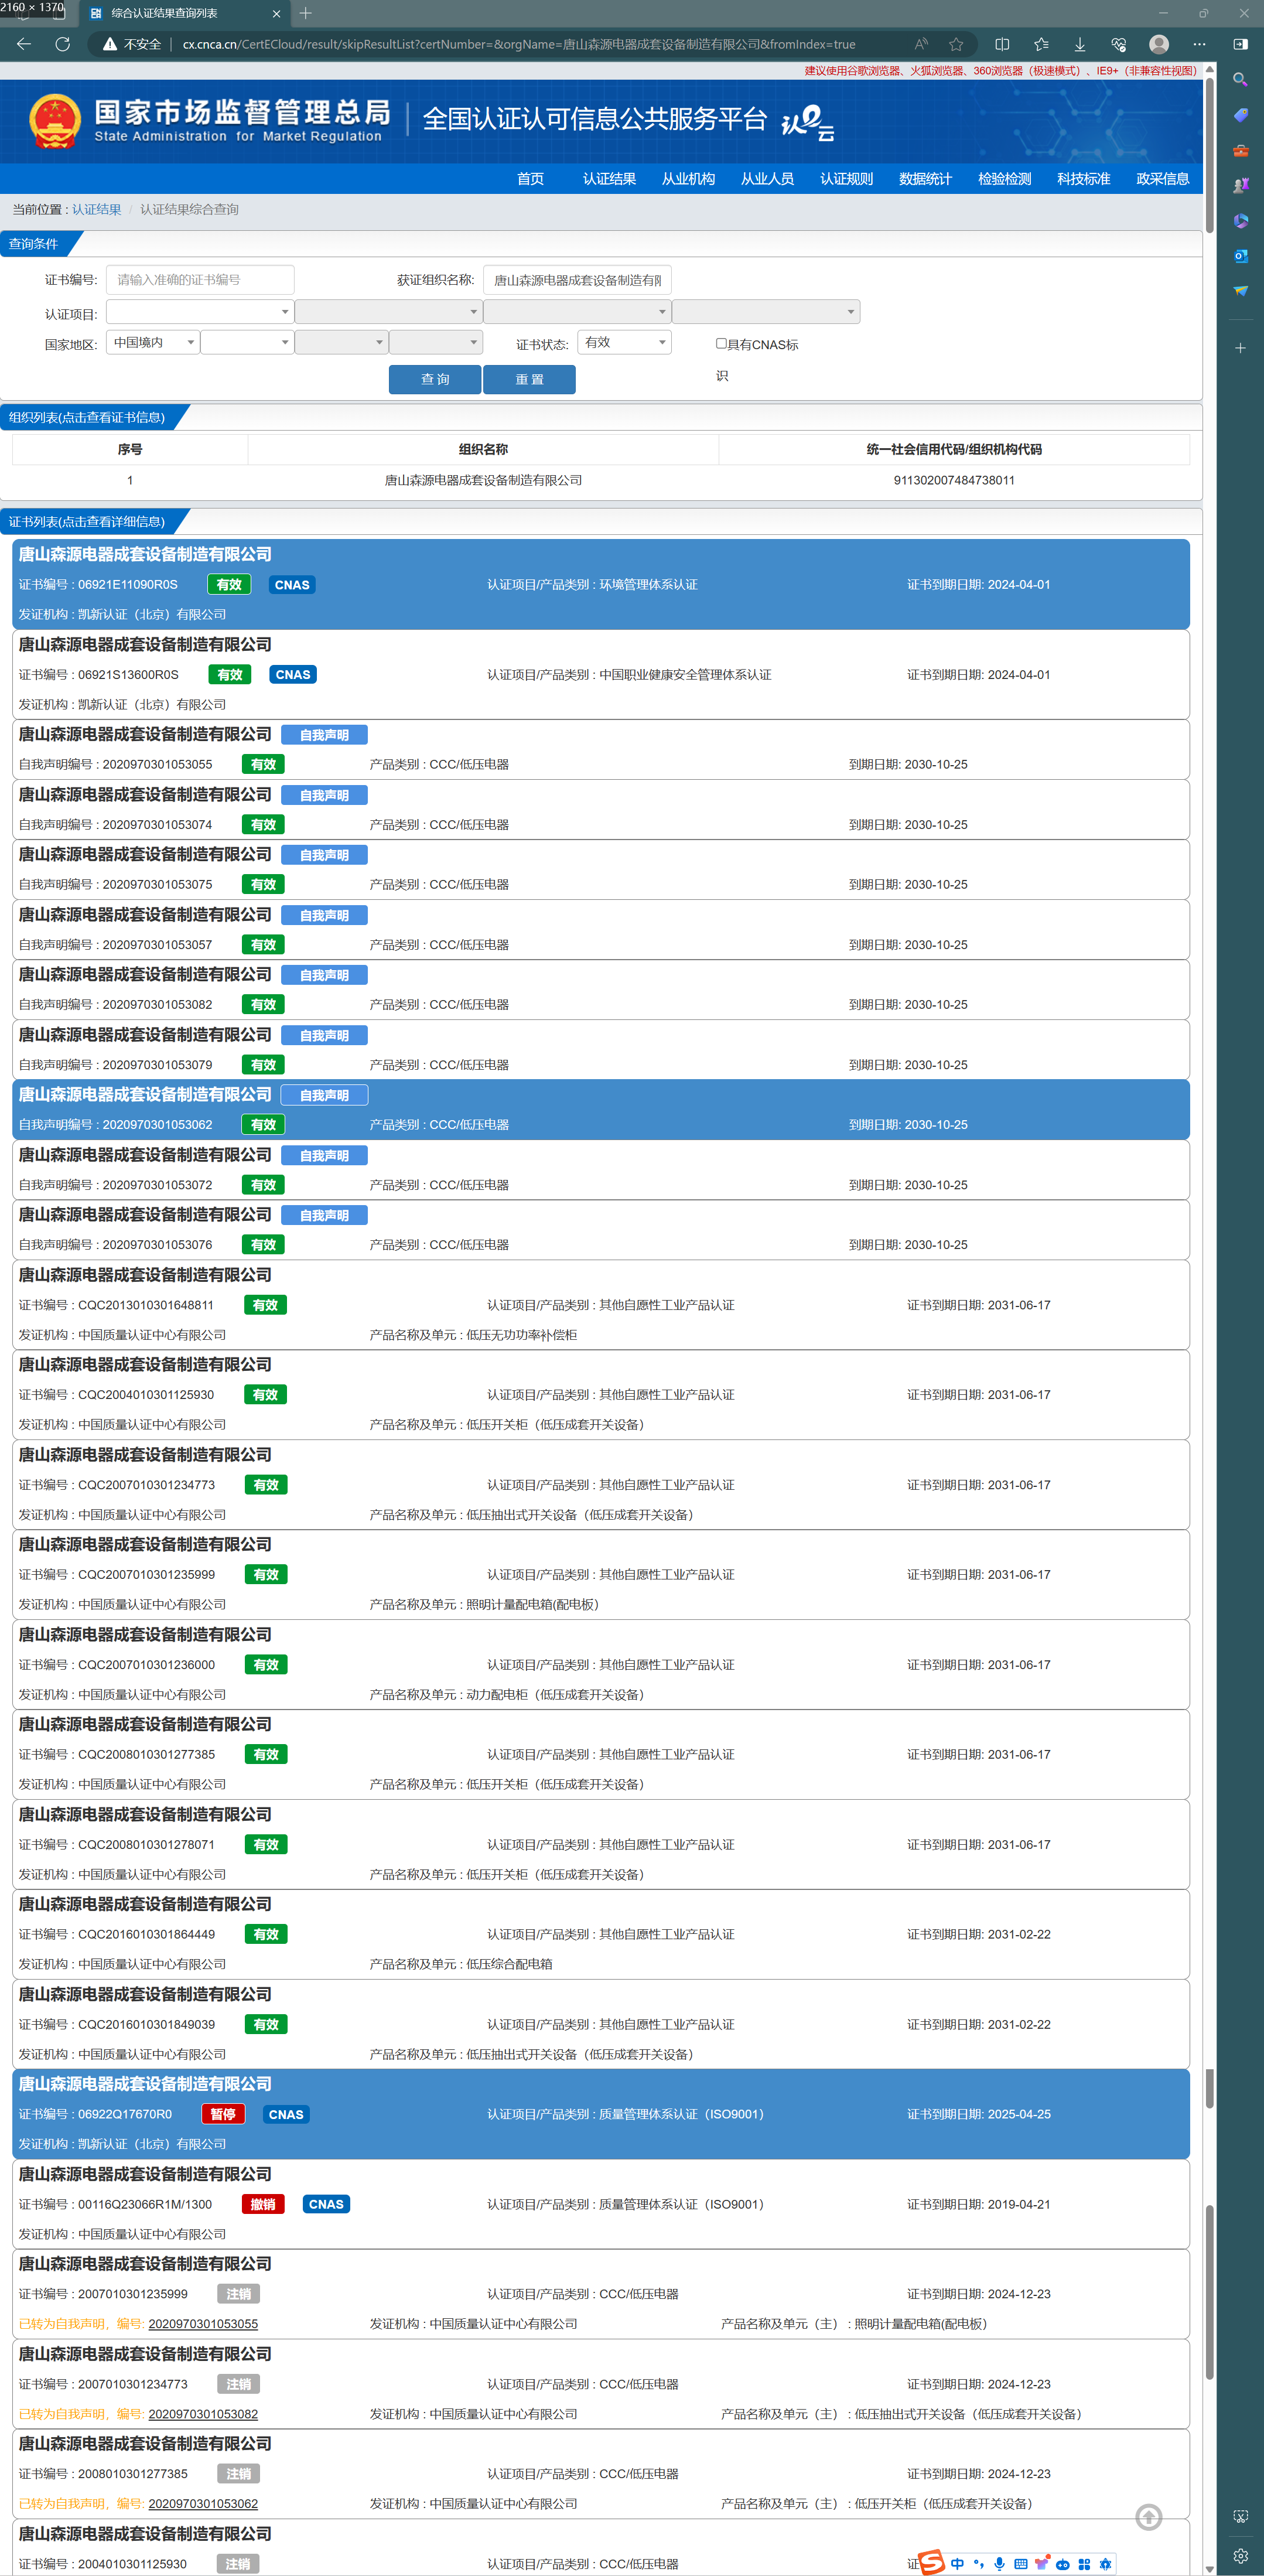Open Sogou skin shirt icon

click(x=1041, y=2563)
